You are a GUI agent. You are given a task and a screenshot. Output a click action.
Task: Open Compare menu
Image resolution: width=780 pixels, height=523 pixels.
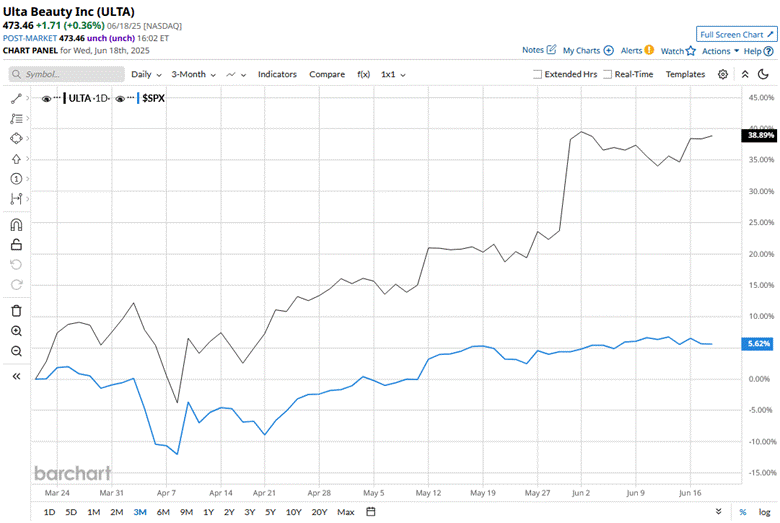327,74
